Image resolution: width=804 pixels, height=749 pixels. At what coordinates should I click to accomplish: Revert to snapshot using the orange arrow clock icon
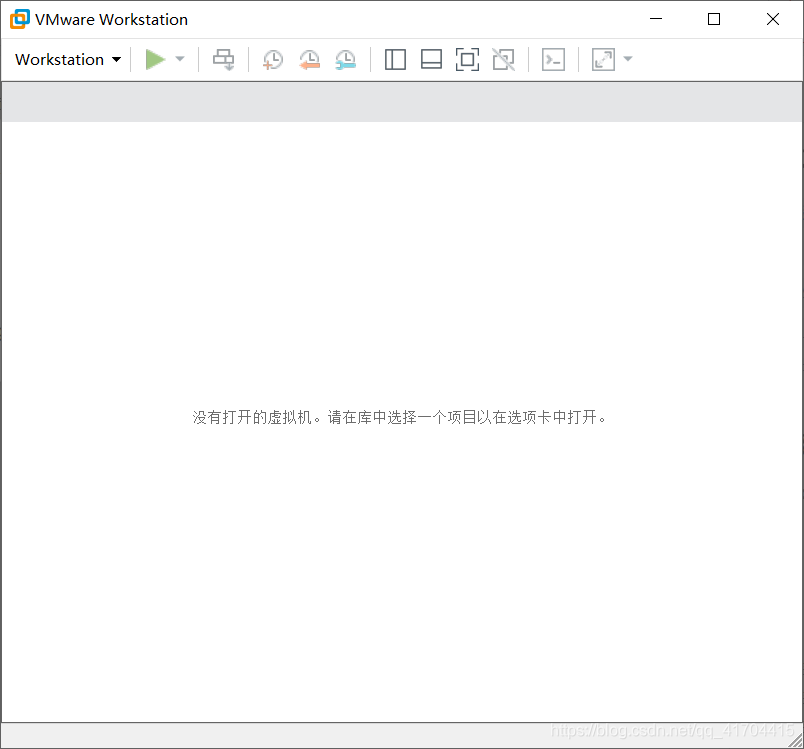point(309,59)
